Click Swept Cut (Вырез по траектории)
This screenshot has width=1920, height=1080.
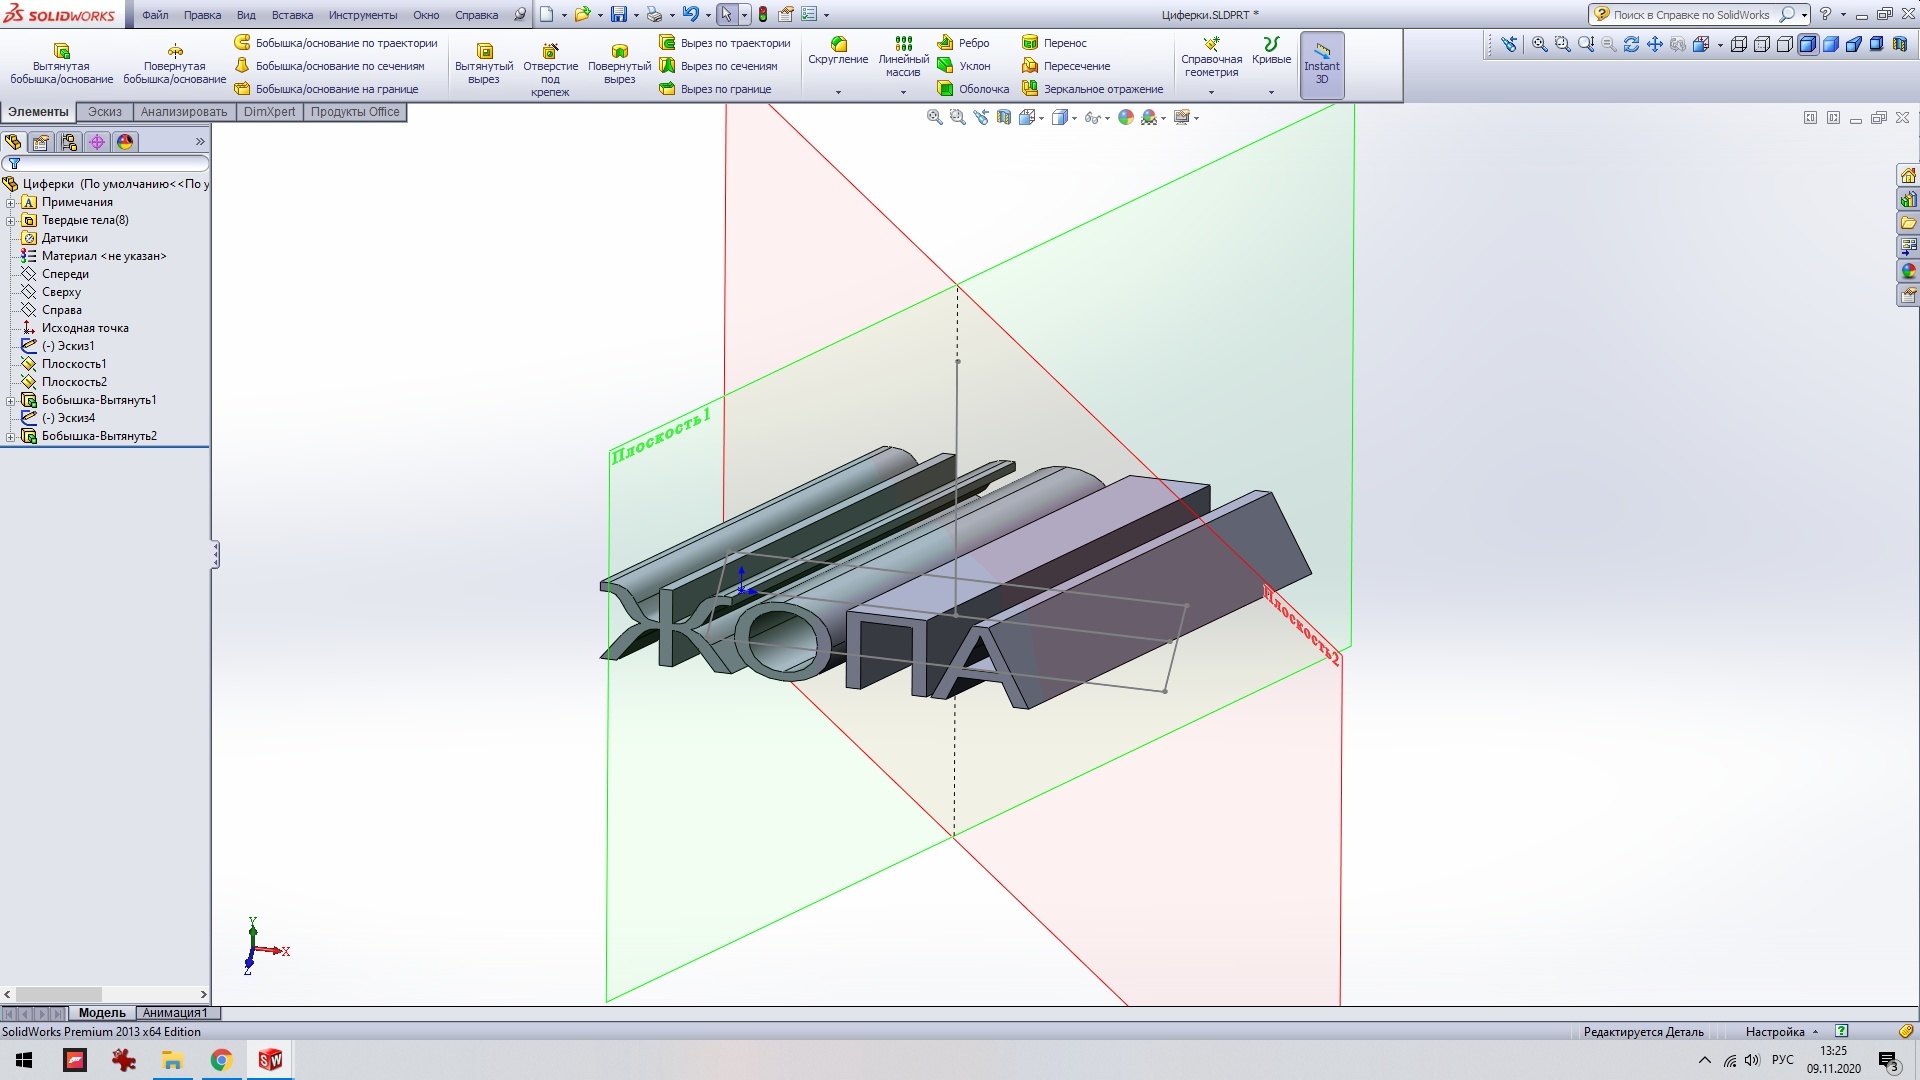(x=725, y=43)
